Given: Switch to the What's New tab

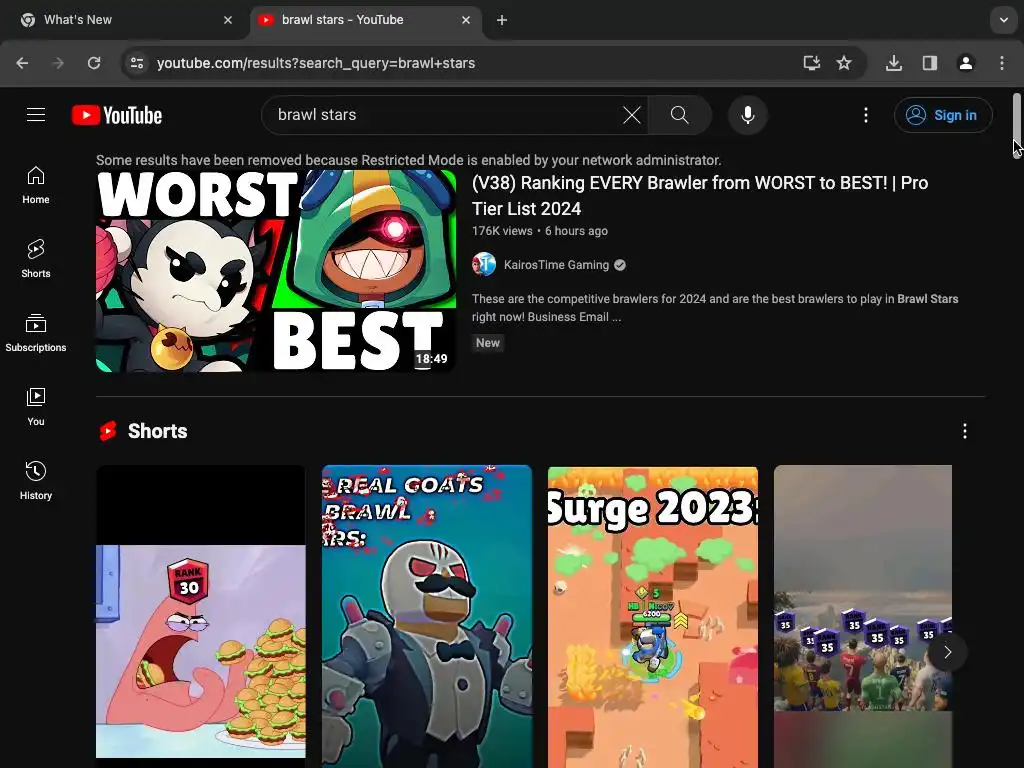Looking at the screenshot, I should (x=125, y=20).
